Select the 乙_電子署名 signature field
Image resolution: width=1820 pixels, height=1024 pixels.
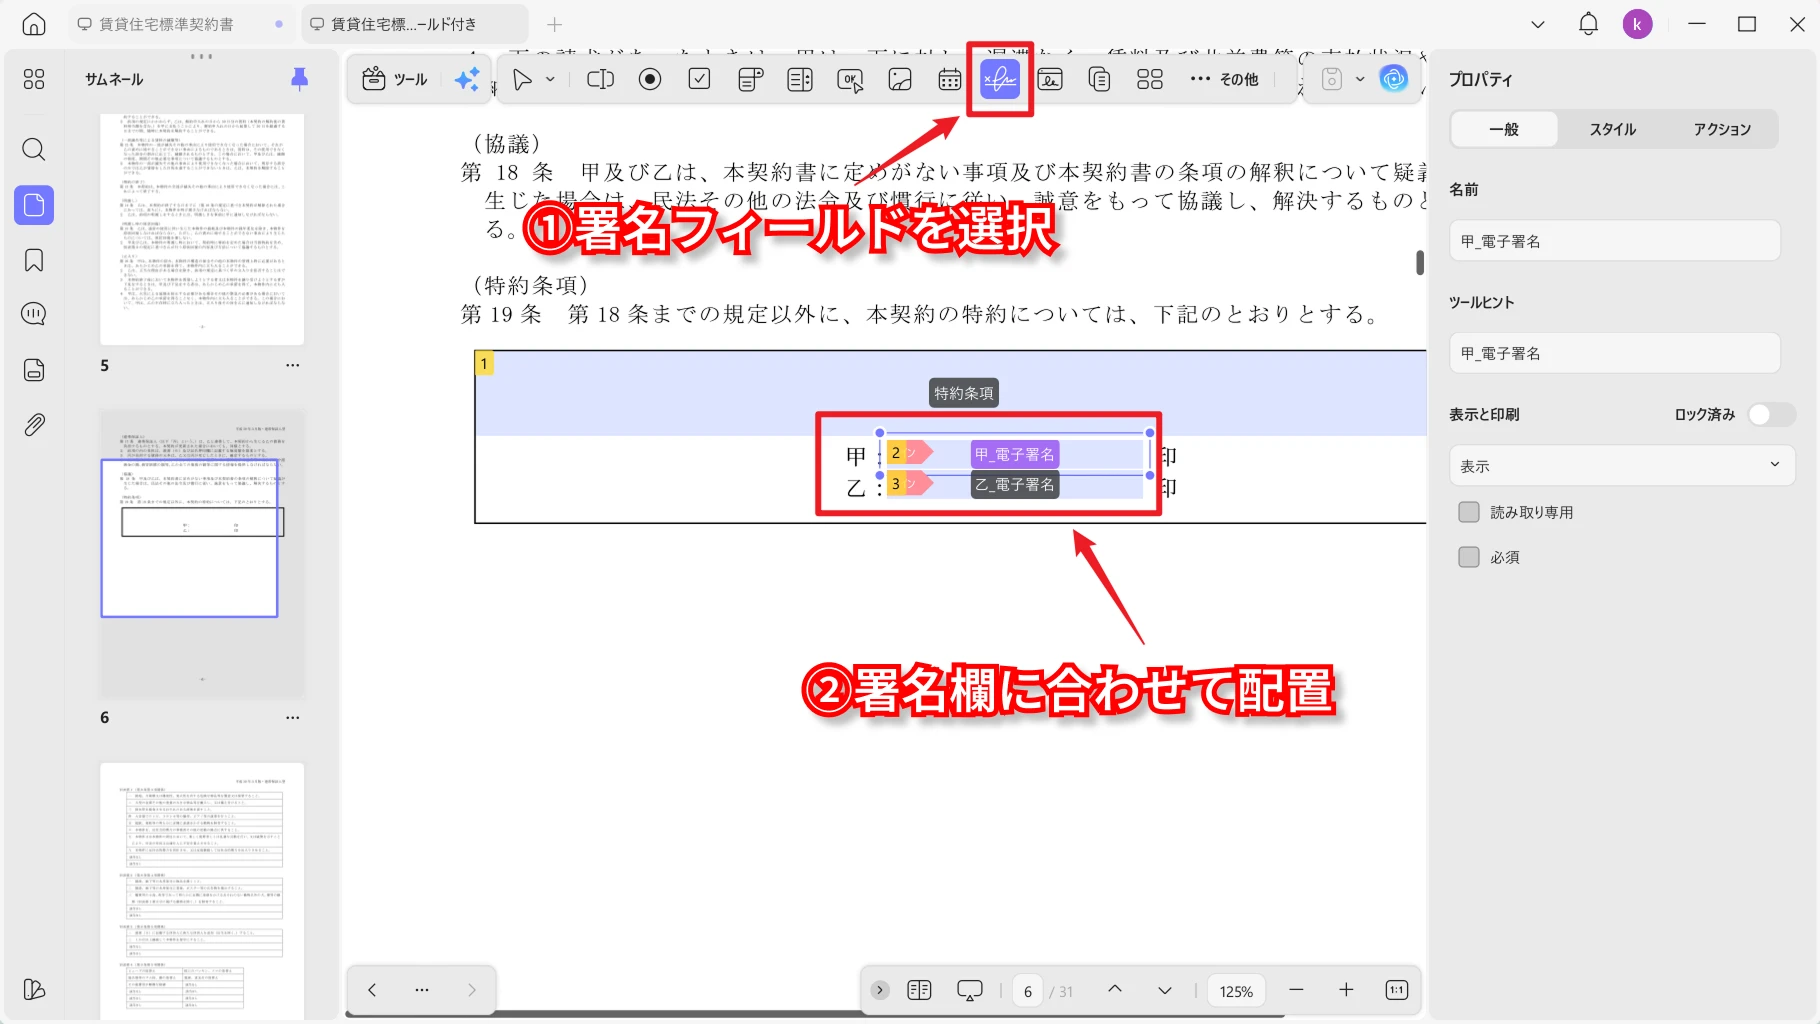pos(1015,484)
